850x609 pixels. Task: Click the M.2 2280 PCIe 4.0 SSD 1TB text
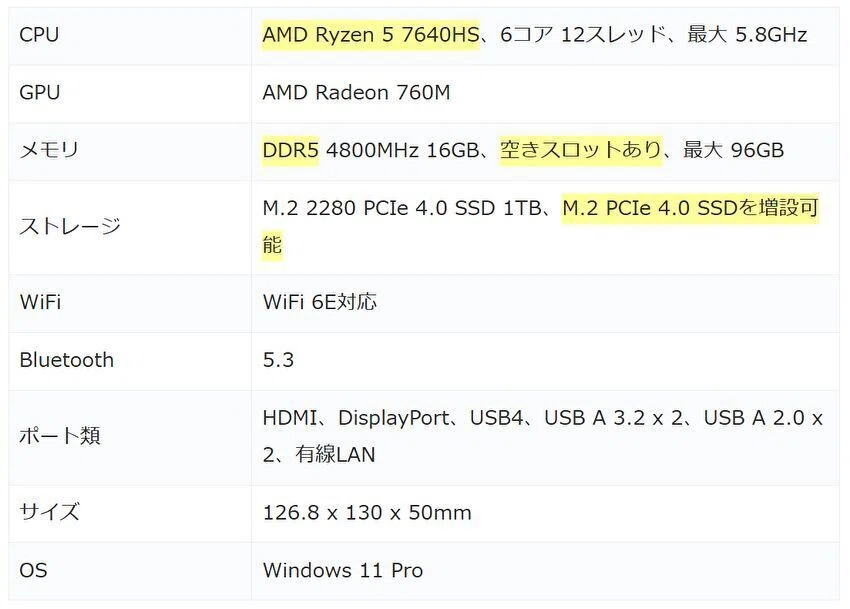[402, 208]
